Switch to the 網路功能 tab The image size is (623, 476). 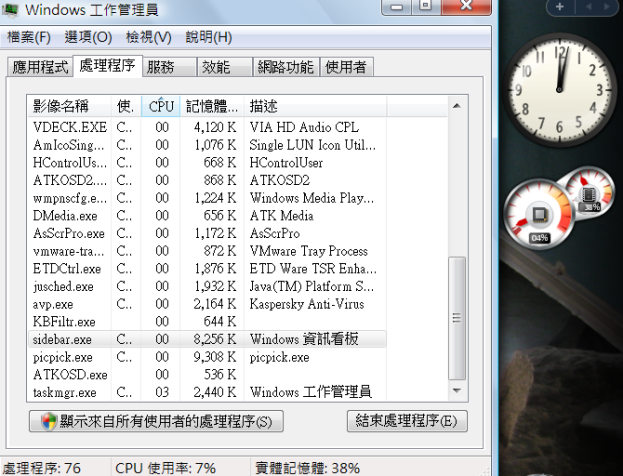(286, 67)
